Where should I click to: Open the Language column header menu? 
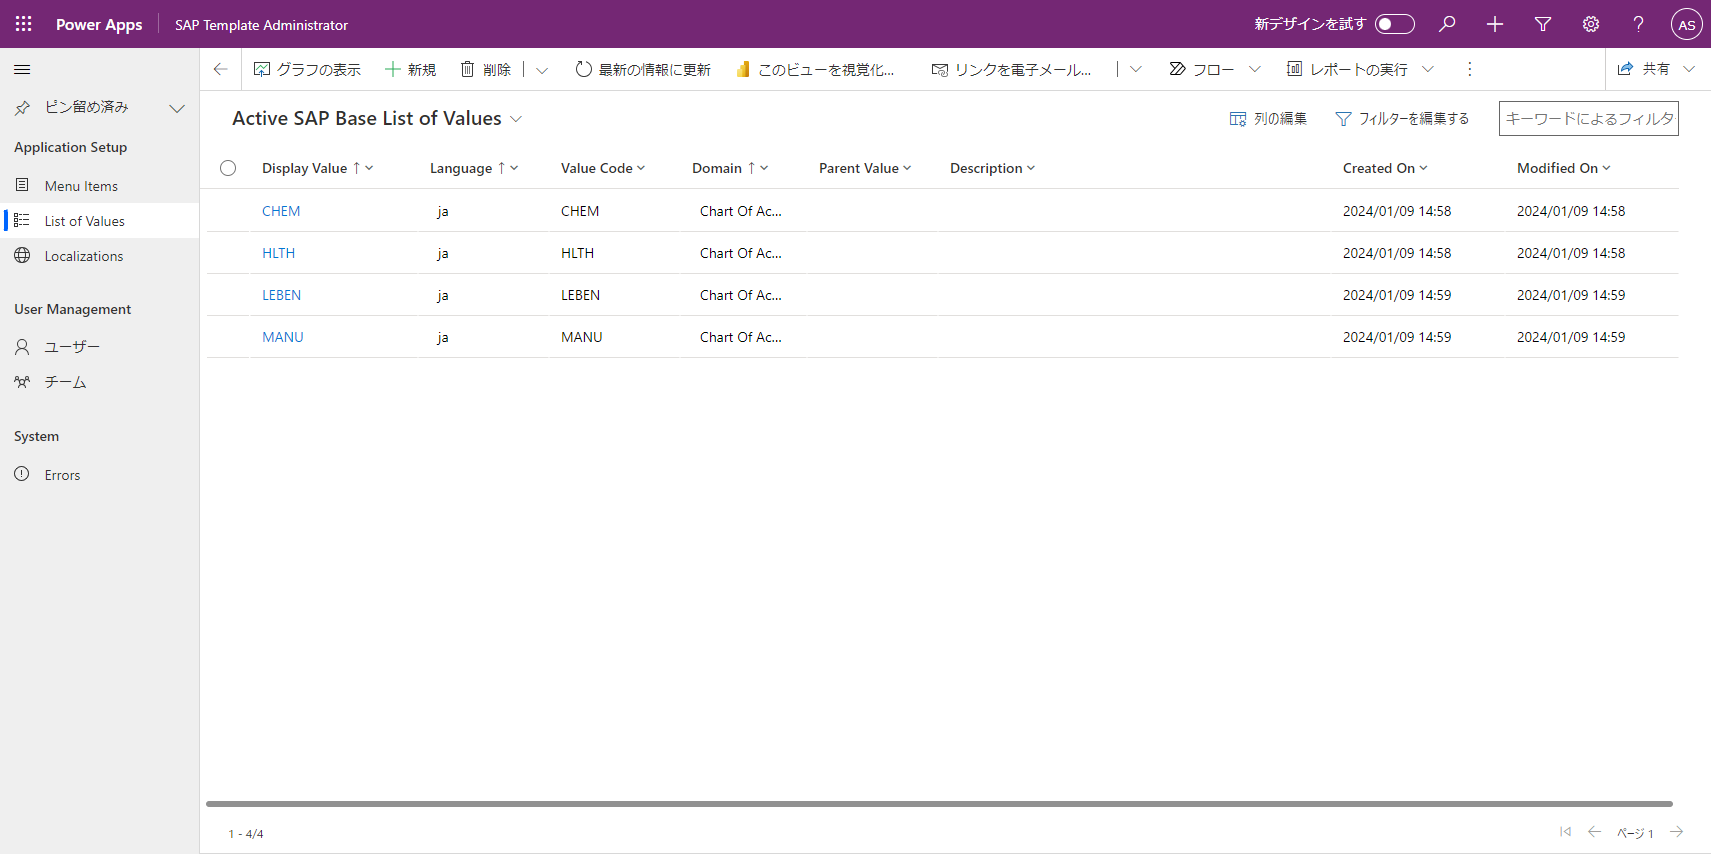click(x=474, y=168)
